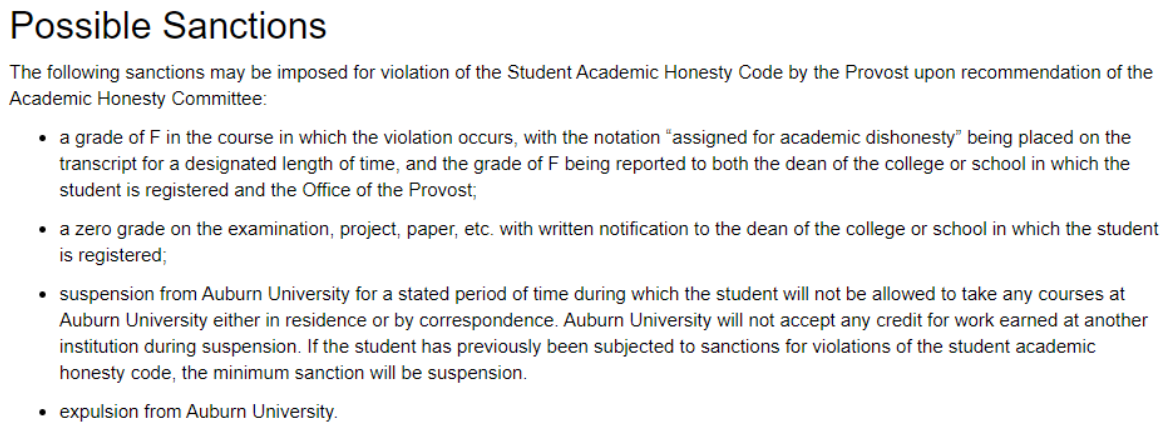Viewport: 1174px width, 432px height.
Task: Click the third bullet point marker
Action: [x=43, y=295]
